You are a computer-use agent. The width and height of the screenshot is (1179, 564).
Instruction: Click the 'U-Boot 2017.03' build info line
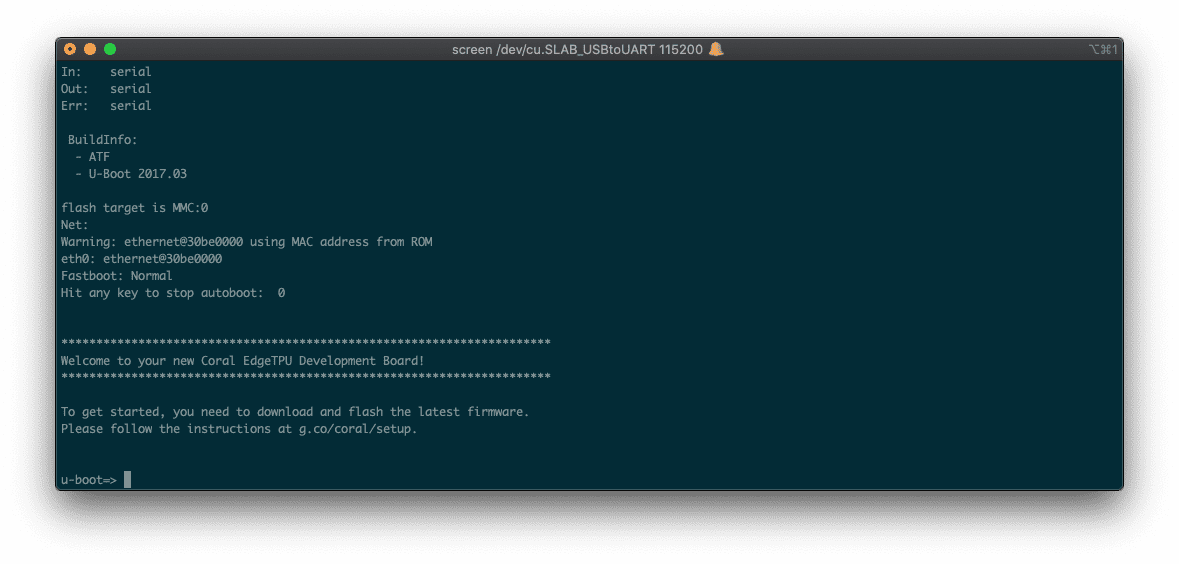click(x=130, y=174)
